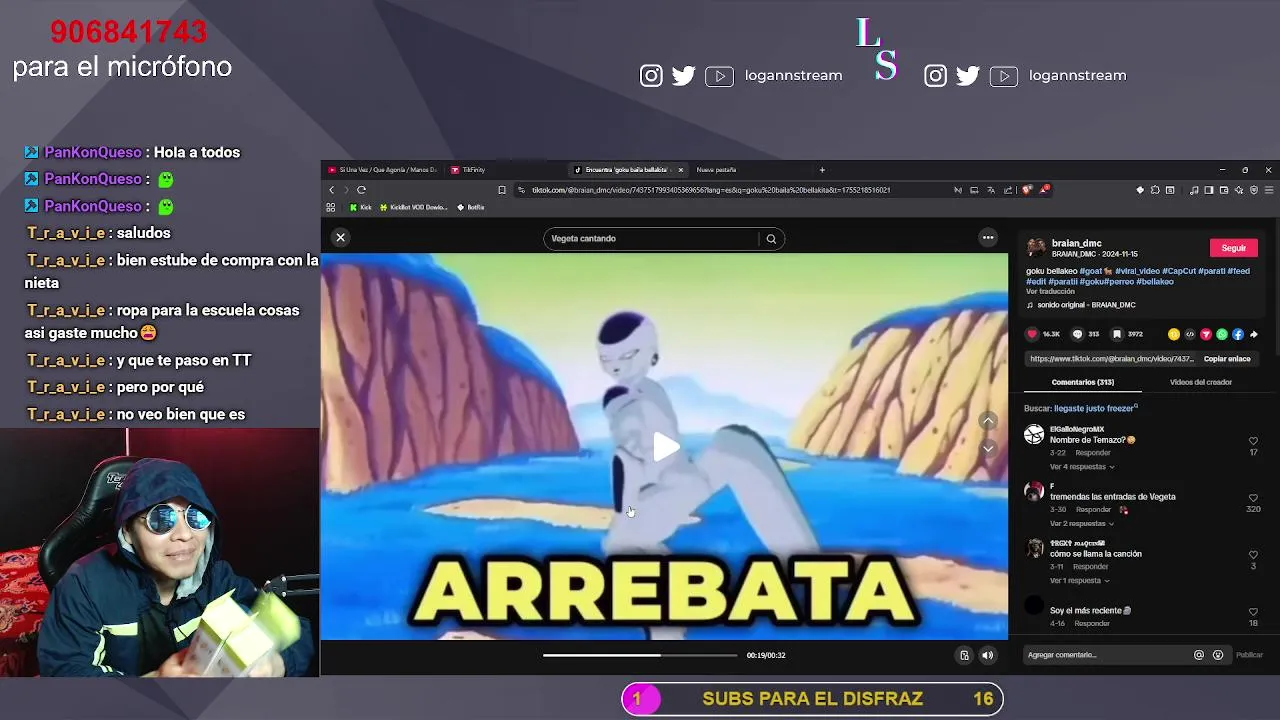The image size is (1280, 720).
Task: Open the ElGalloNegroMX commenter avatar
Action: pos(1034,435)
